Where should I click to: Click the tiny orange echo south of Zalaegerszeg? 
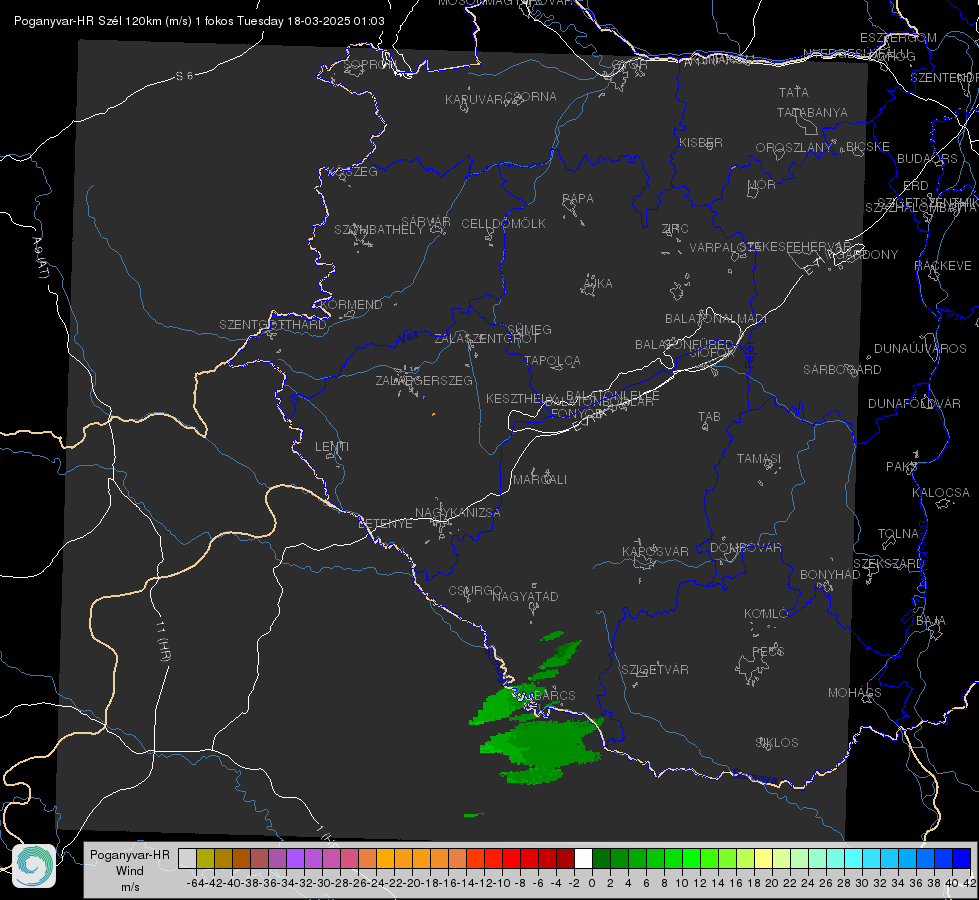coord(433,413)
